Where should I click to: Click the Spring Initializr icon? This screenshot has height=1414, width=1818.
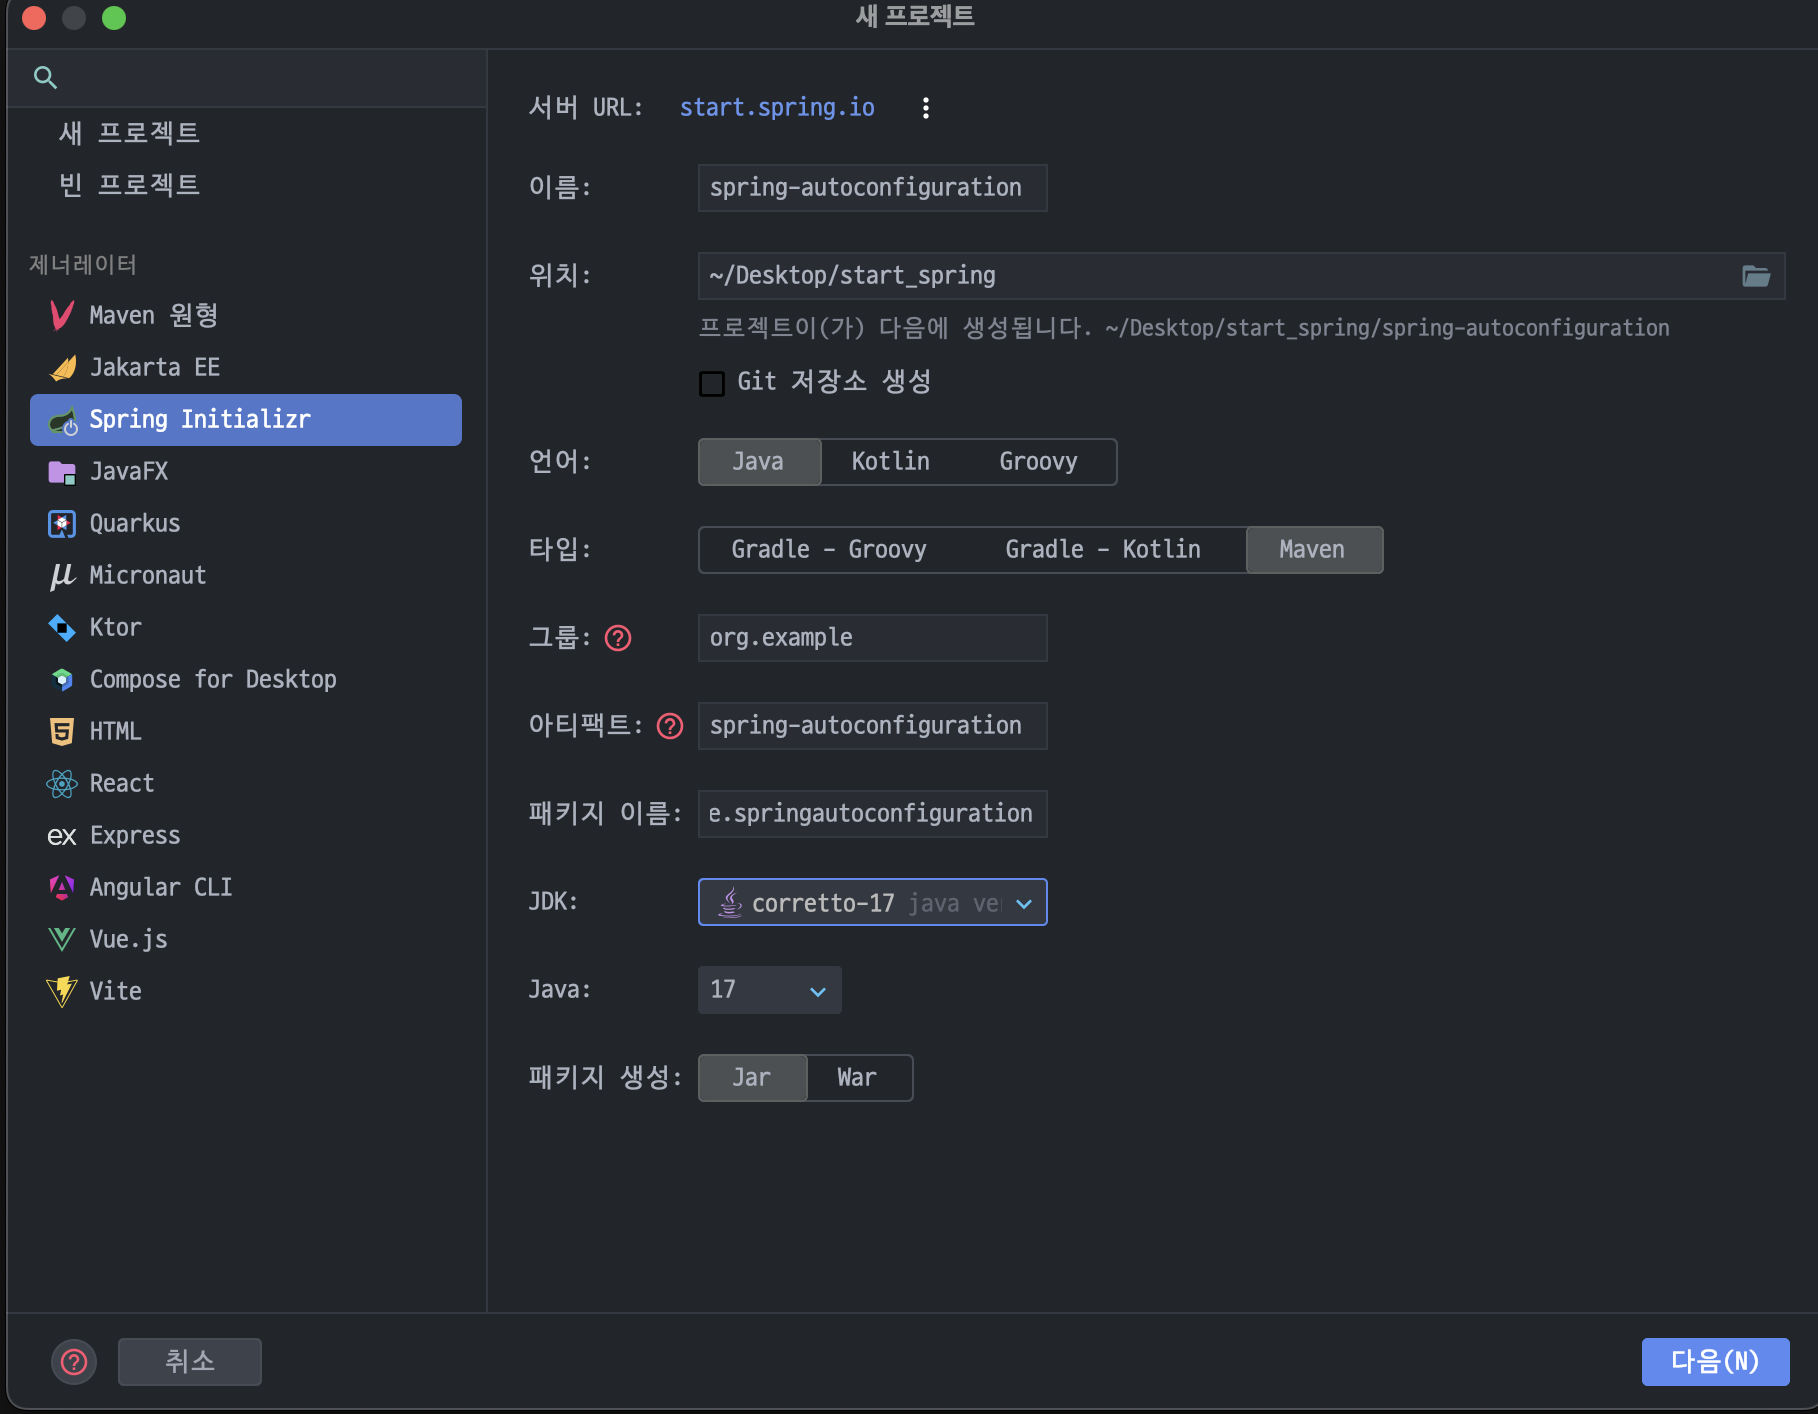[63, 421]
